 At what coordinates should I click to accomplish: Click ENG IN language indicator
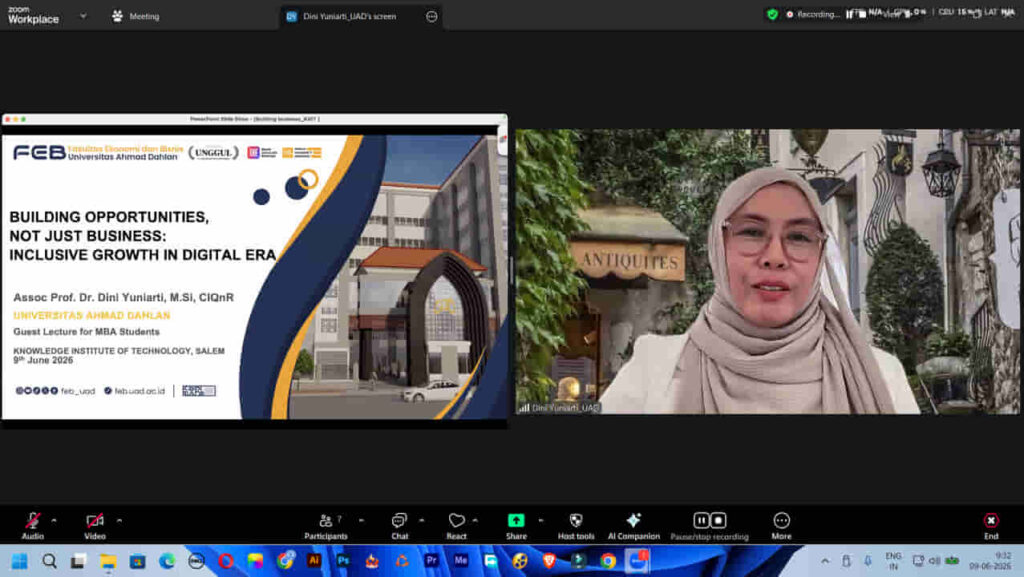893,561
